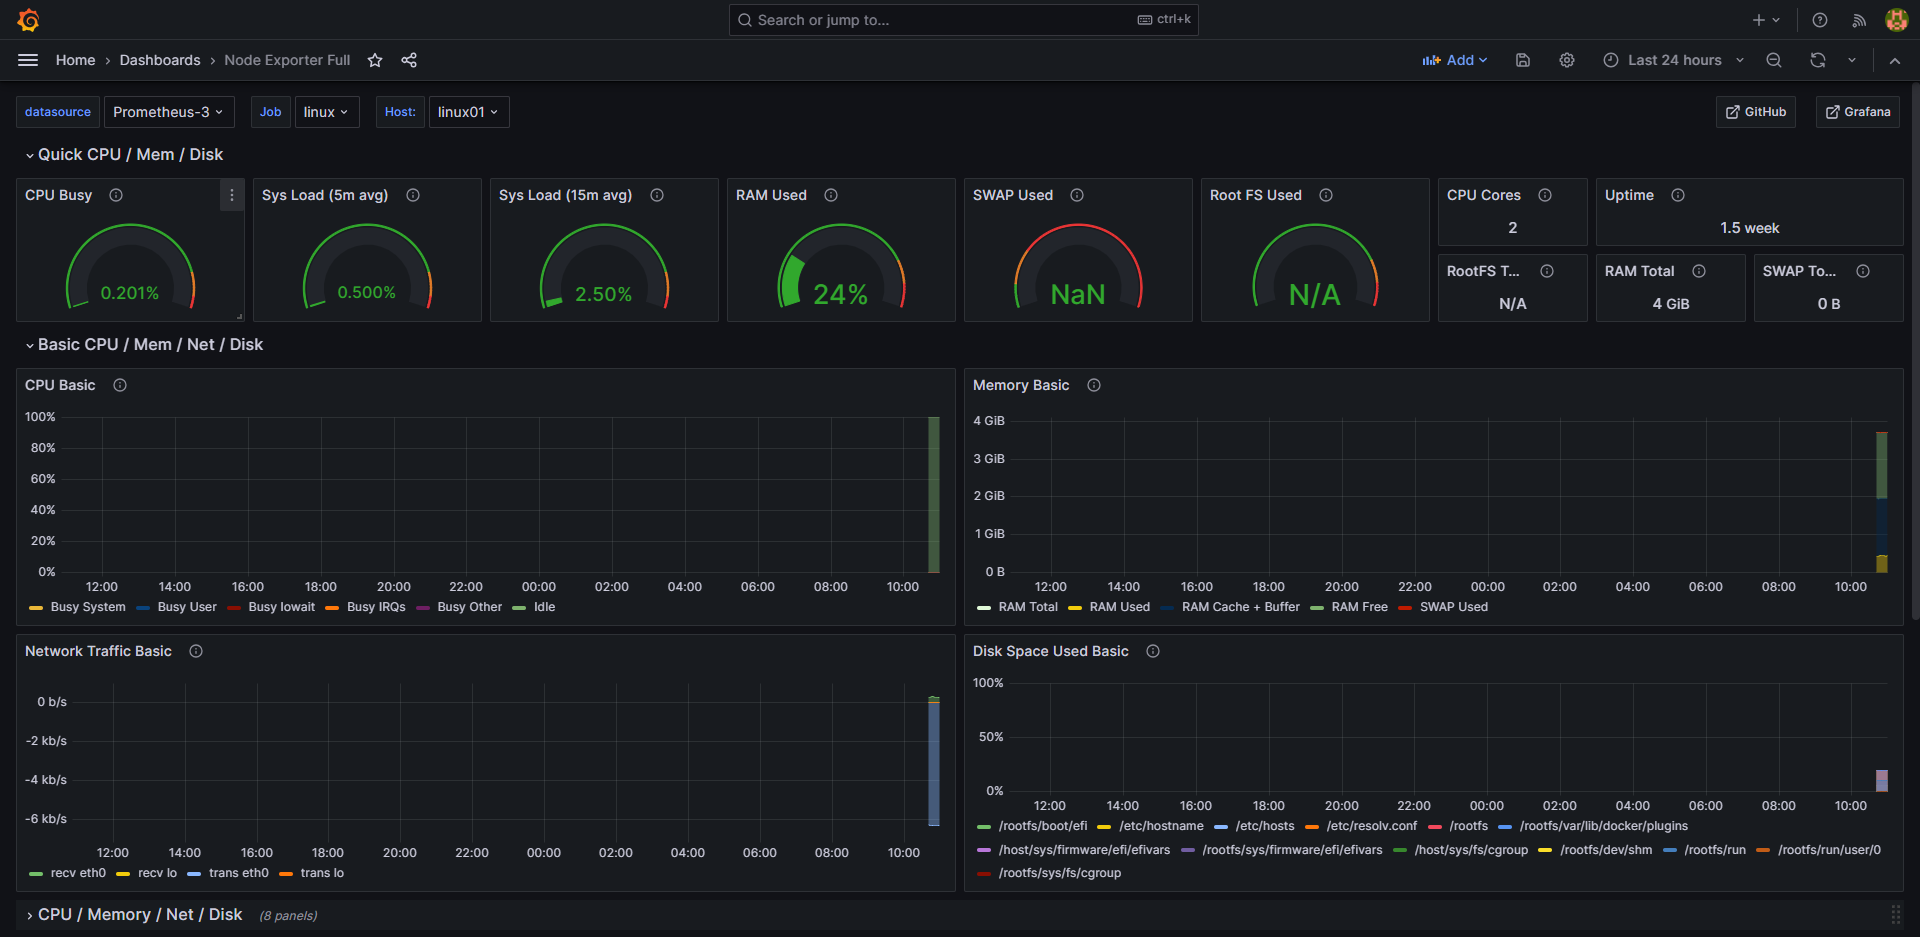Open the Add dropdown menu

pos(1455,60)
